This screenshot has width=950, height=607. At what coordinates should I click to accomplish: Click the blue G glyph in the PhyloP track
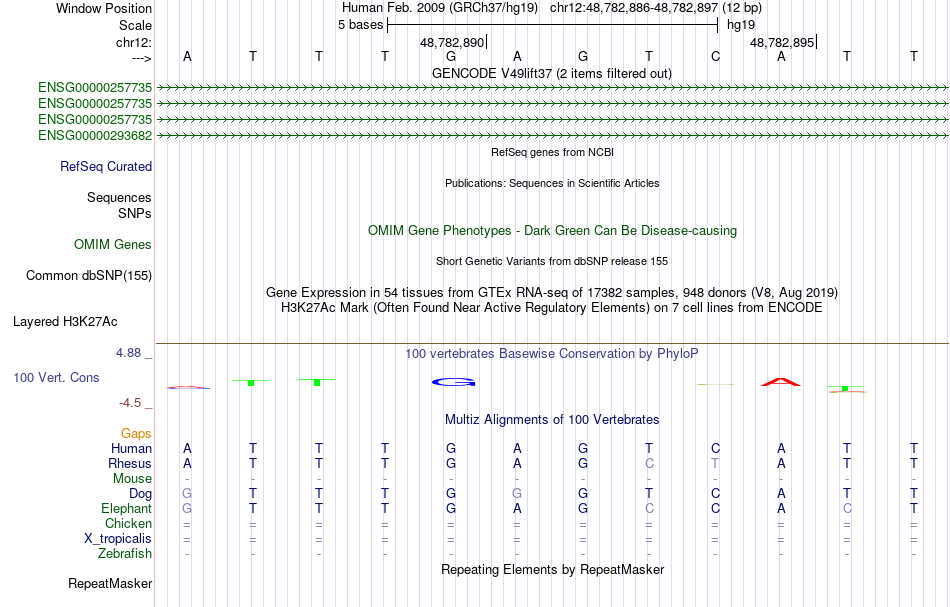coord(453,382)
